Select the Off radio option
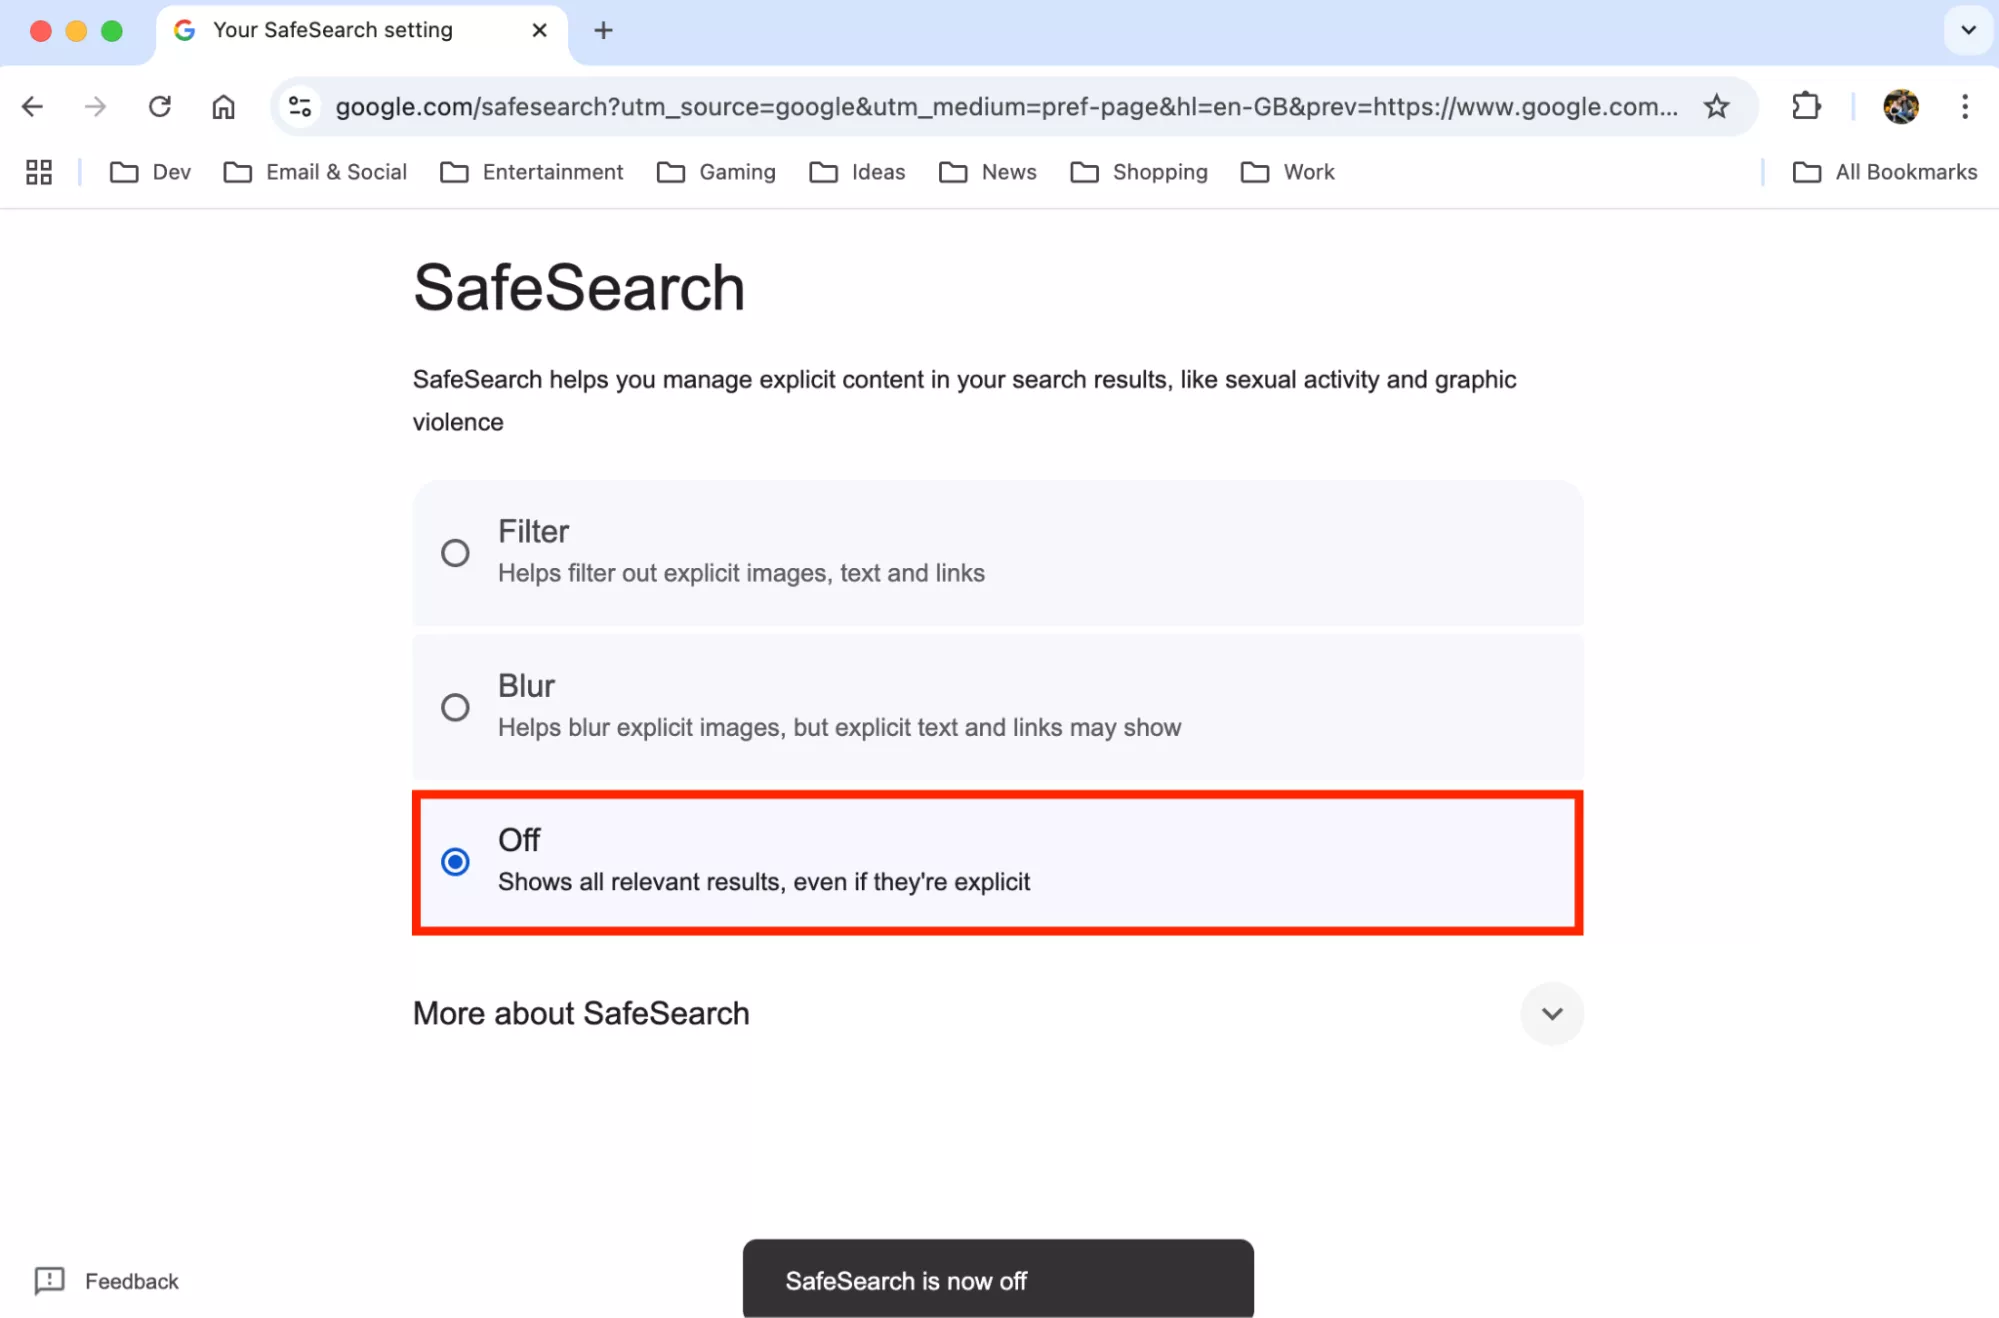The width and height of the screenshot is (1999, 1318). point(455,862)
